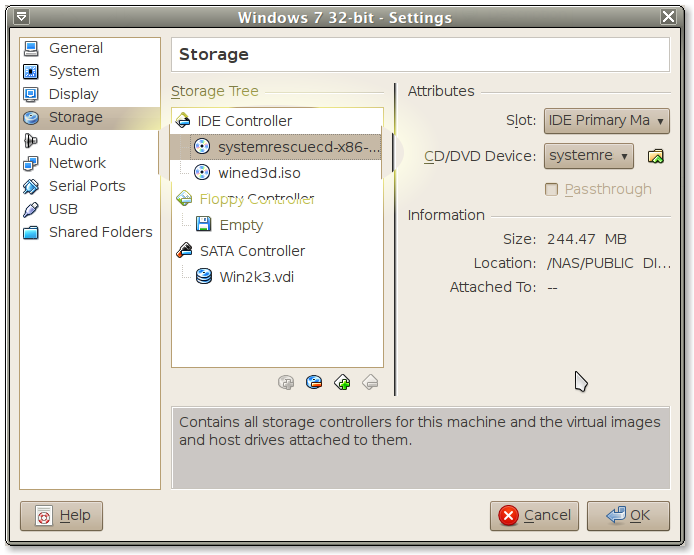Switch to the Network settings category
Image resolution: width=694 pixels, height=555 pixels.
(x=77, y=163)
